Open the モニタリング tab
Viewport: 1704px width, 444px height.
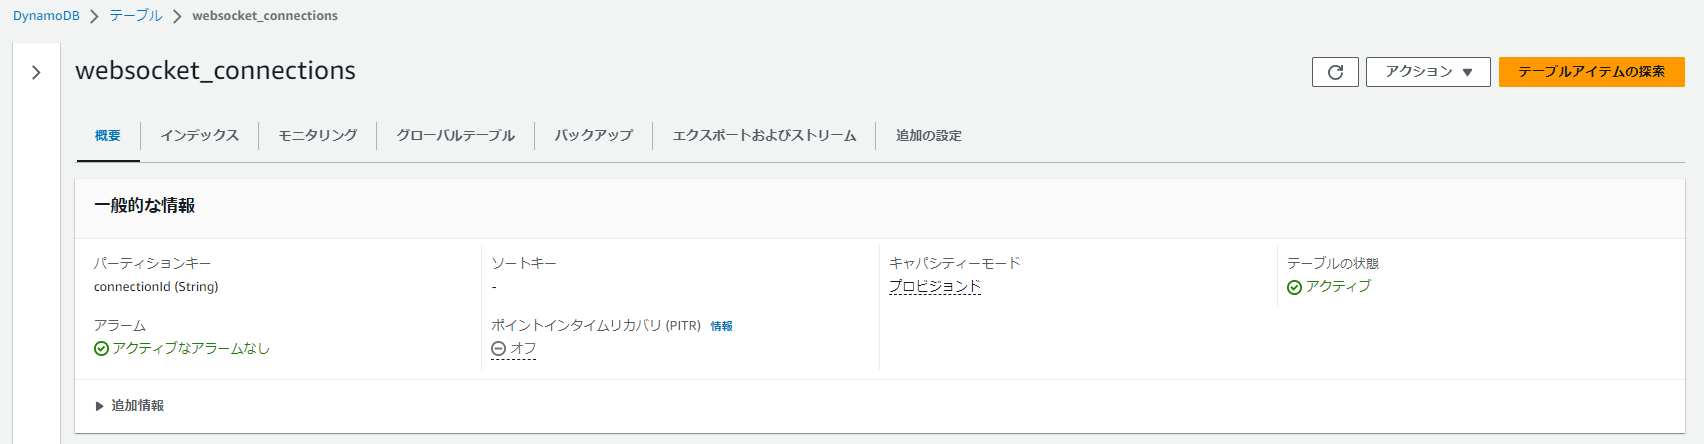tap(318, 136)
